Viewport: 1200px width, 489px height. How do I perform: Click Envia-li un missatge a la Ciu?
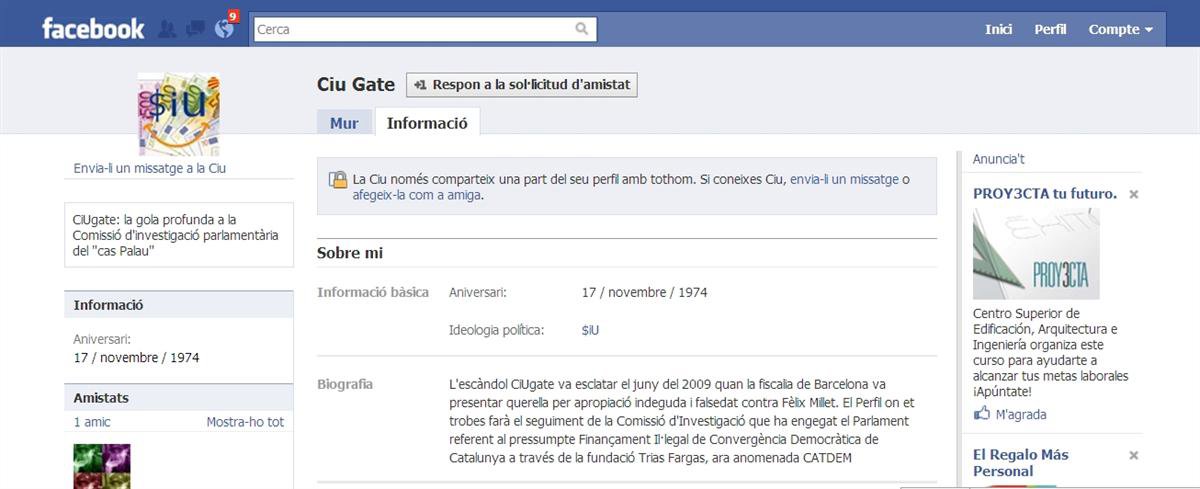(x=150, y=168)
